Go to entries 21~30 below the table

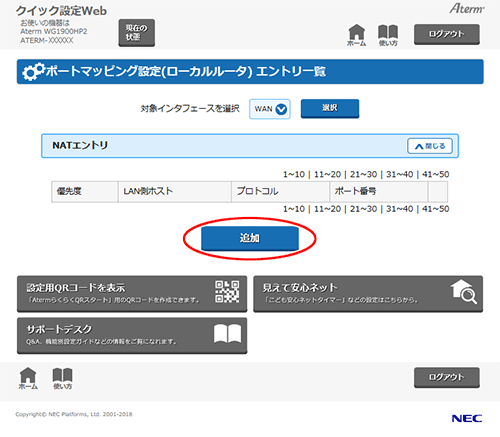[x=363, y=209]
